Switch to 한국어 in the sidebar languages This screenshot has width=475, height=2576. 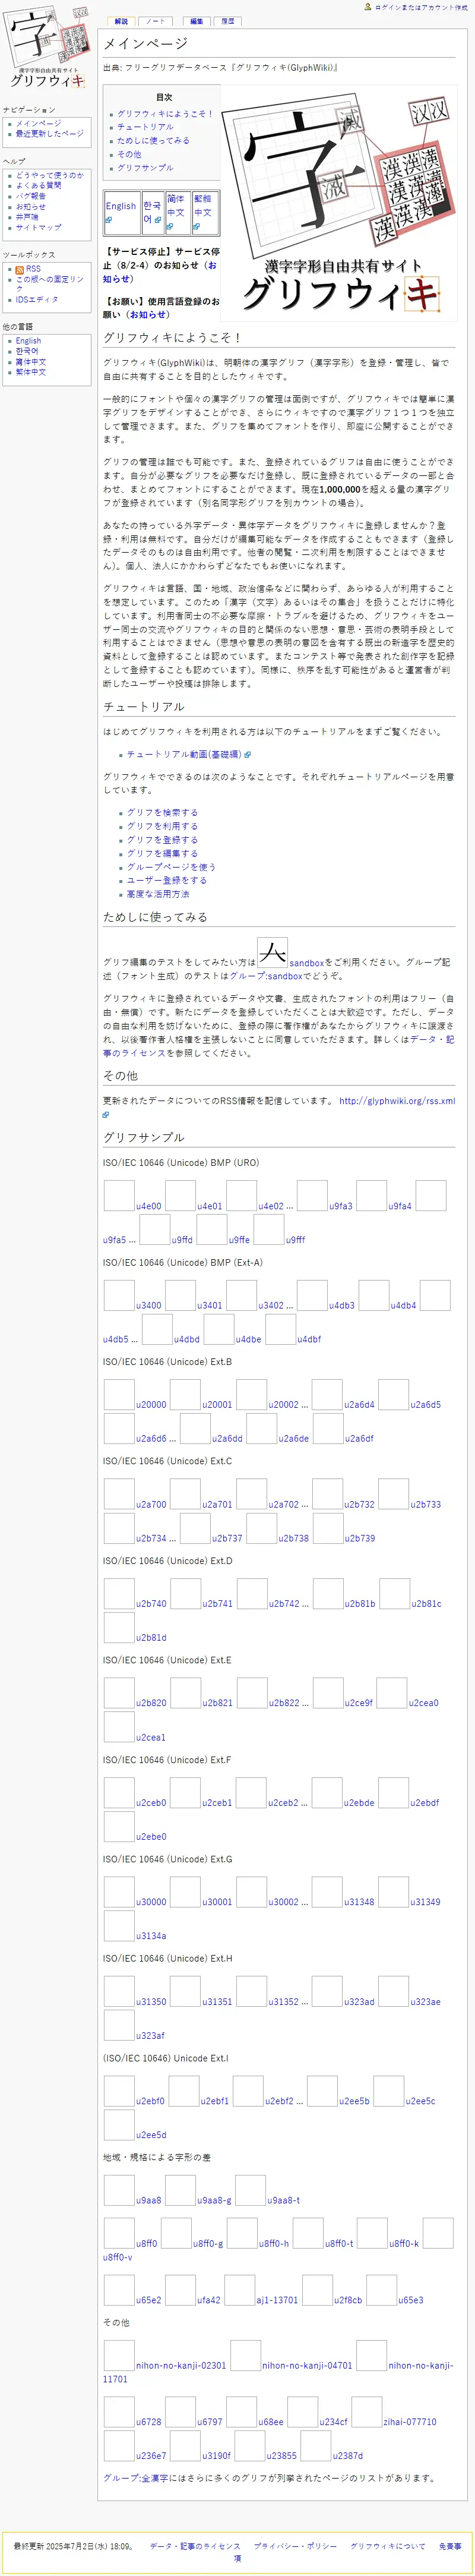click(x=27, y=351)
